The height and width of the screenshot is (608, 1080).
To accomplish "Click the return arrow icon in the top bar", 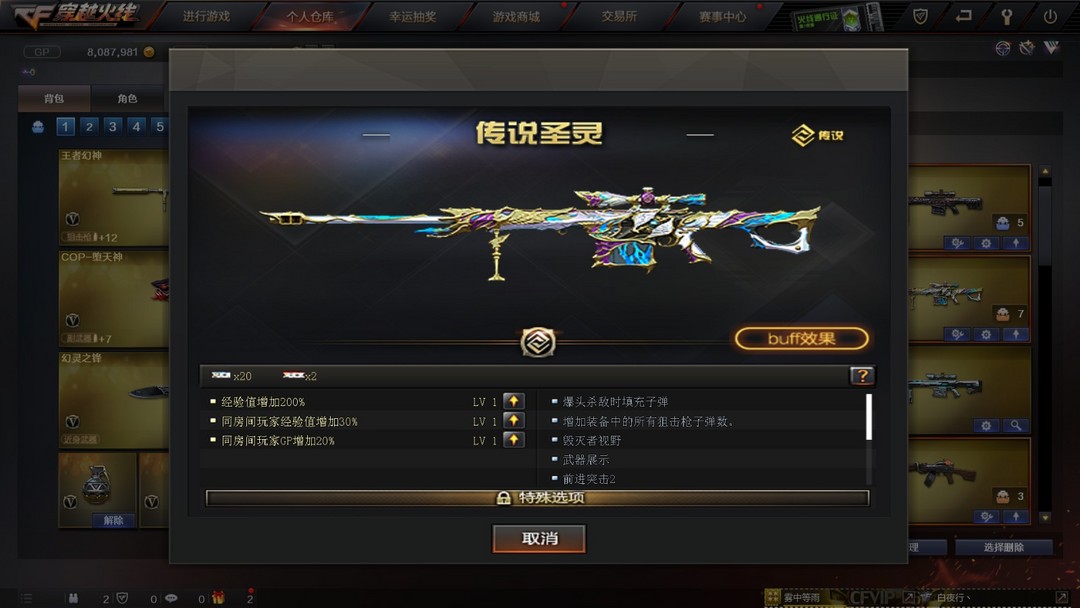I will click(964, 17).
